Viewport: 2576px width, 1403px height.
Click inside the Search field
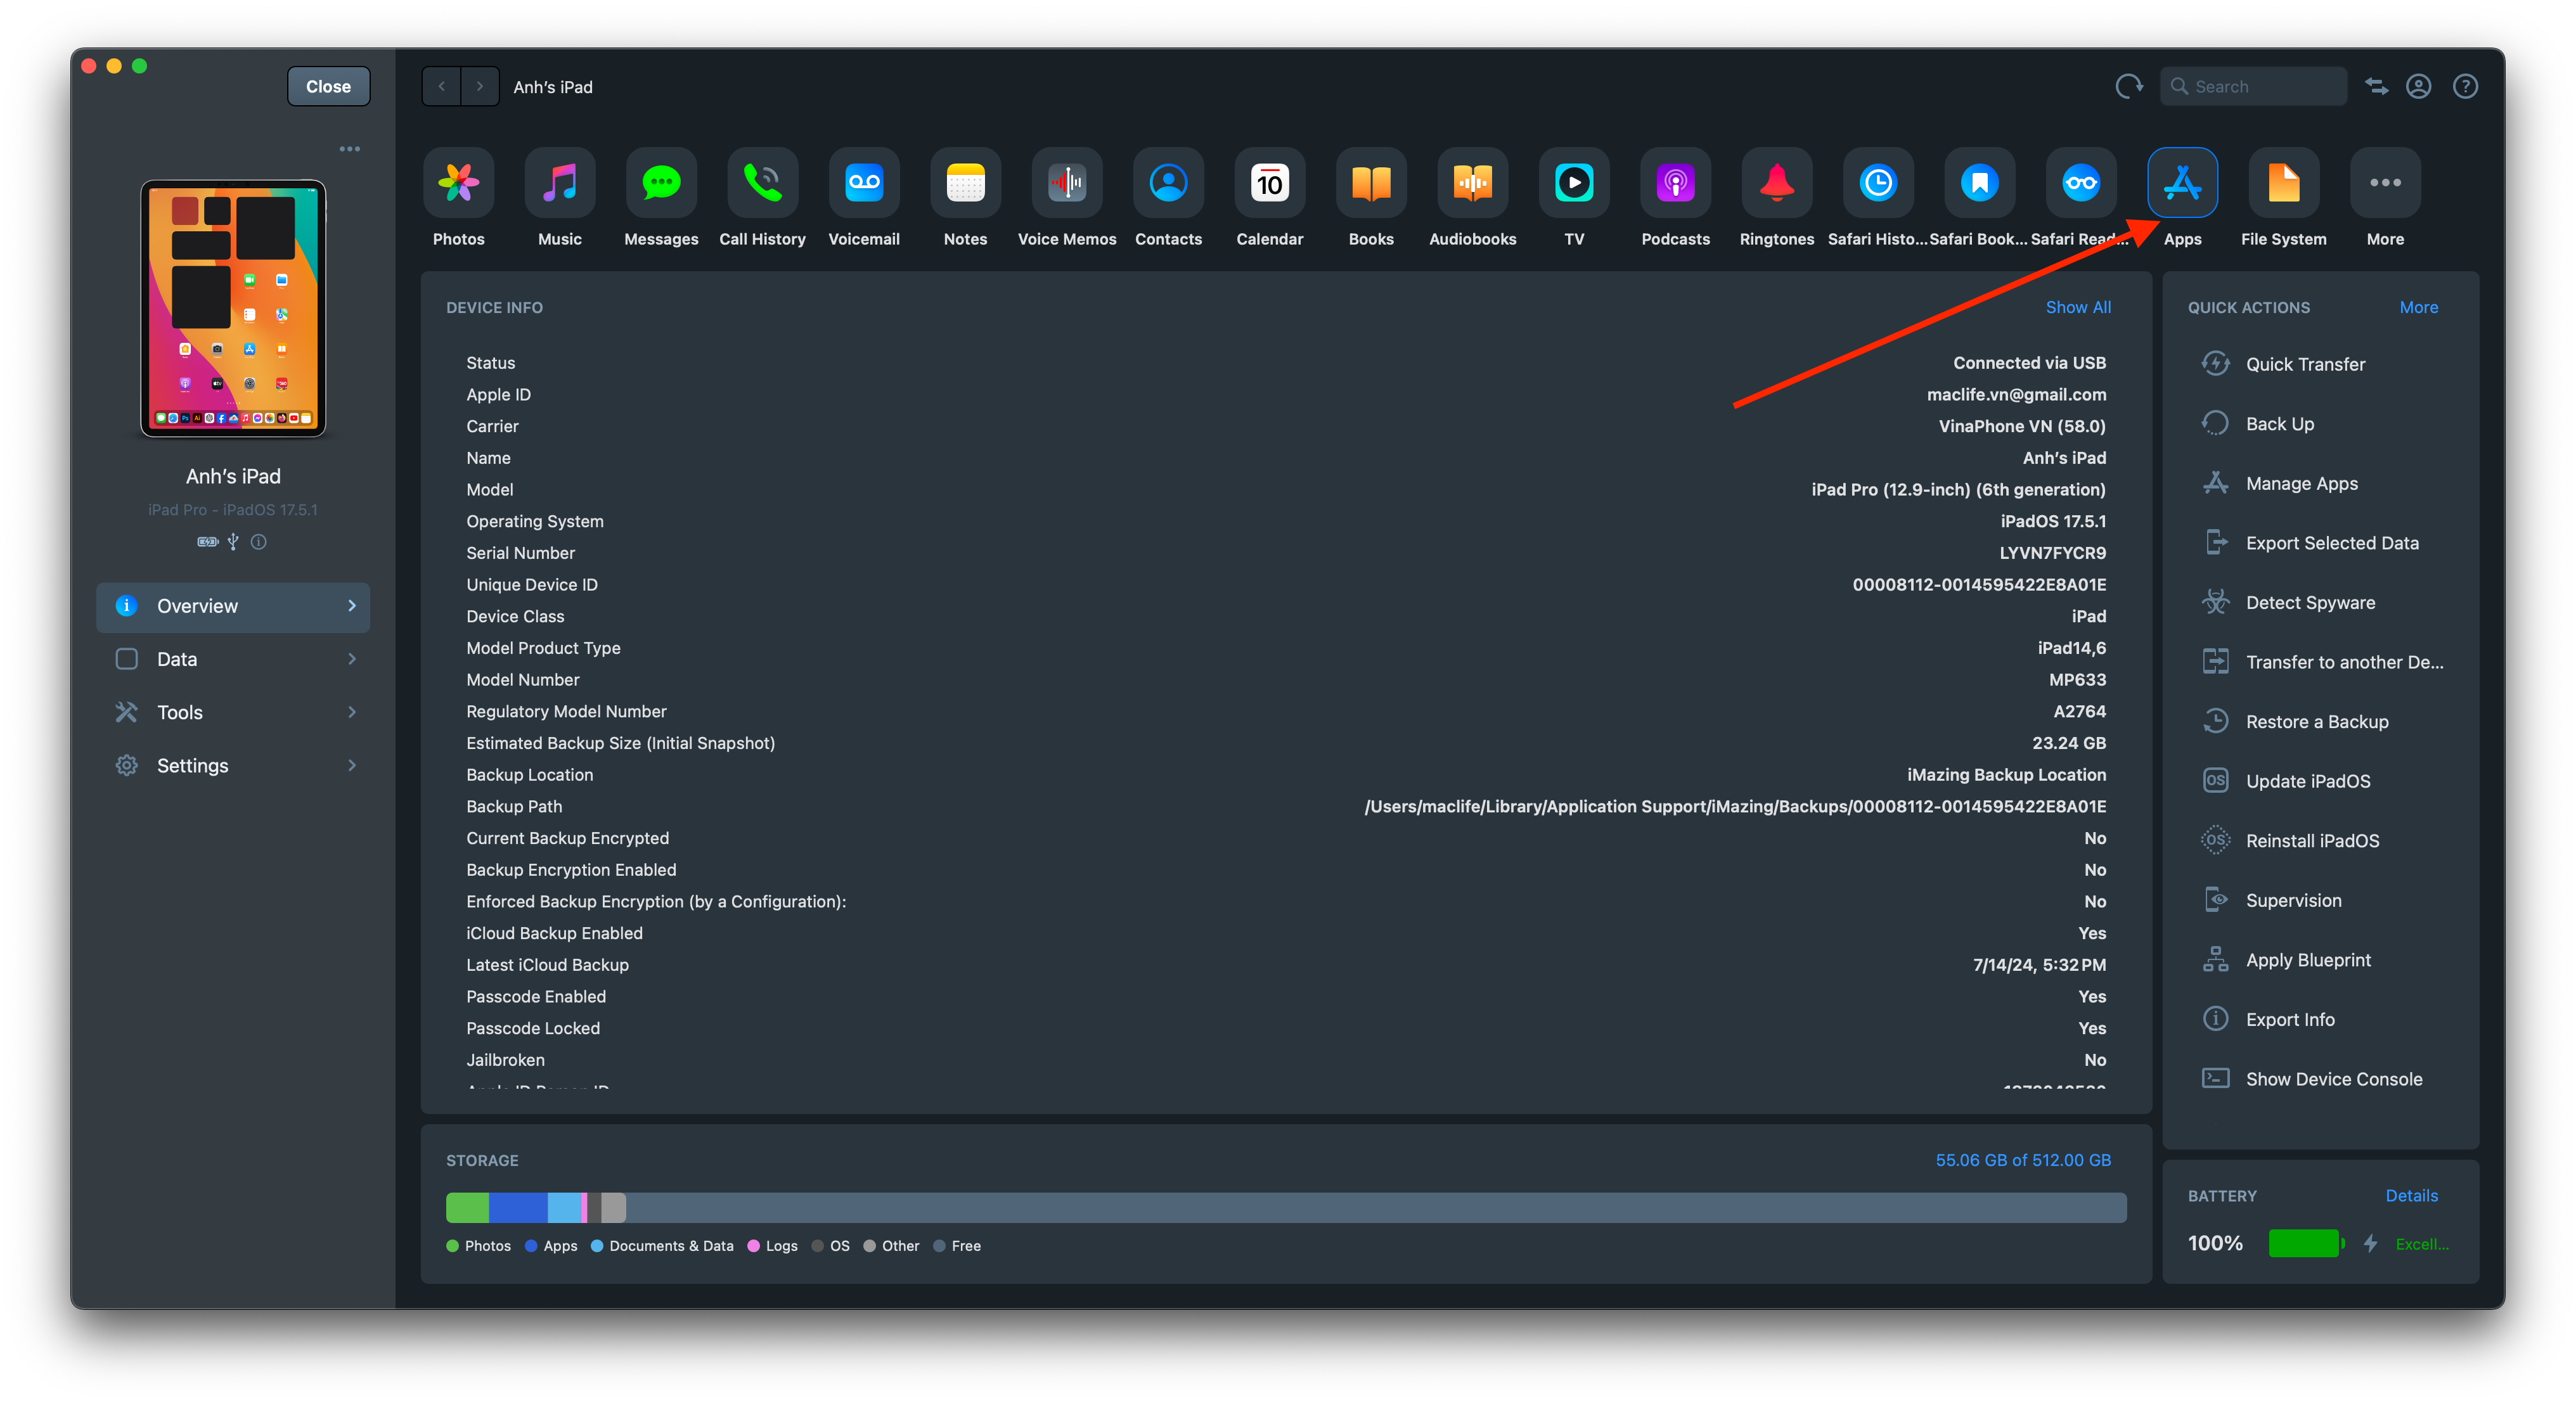(2252, 86)
